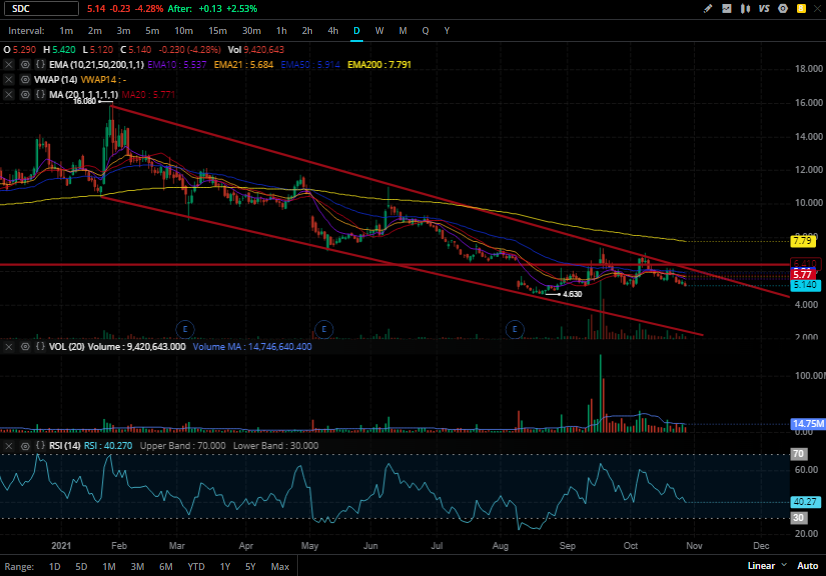Remove the VOL (20) indicator
Viewport: 826px width, 576px height.
click(x=8, y=346)
